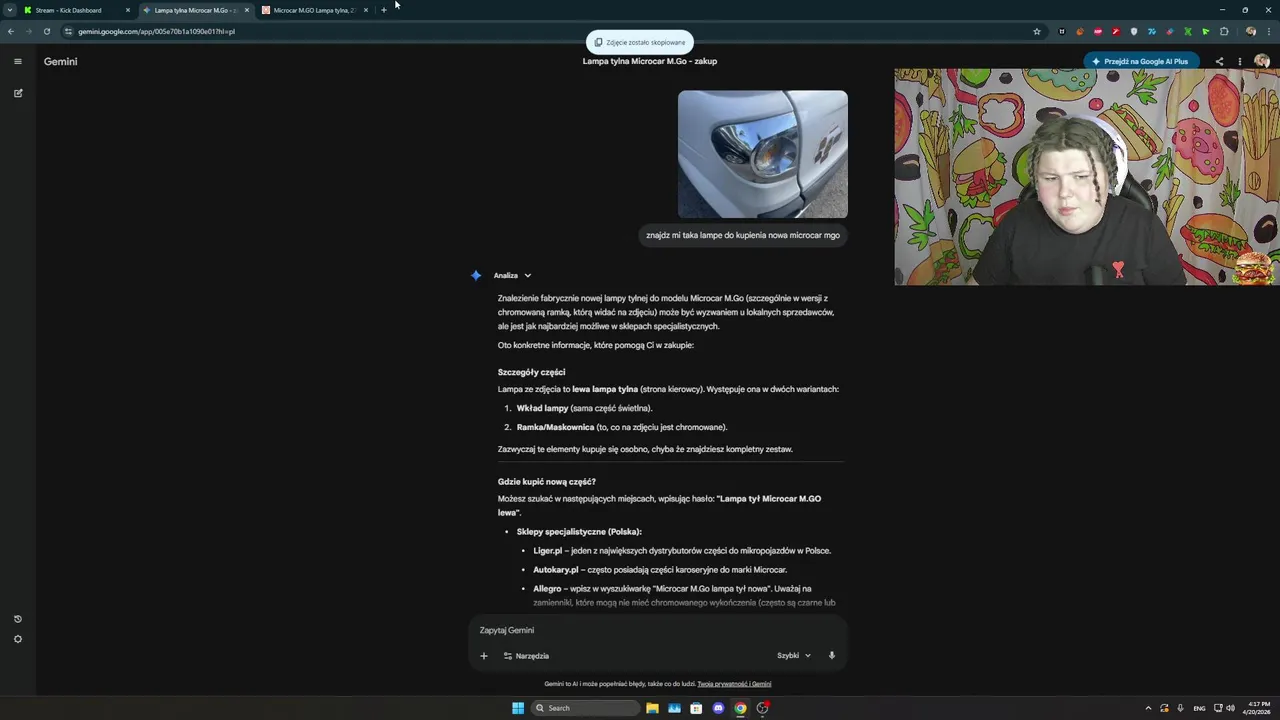This screenshot has height=720, width=1280.
Task: Start a new chat with pencil icon
Action: (17, 93)
